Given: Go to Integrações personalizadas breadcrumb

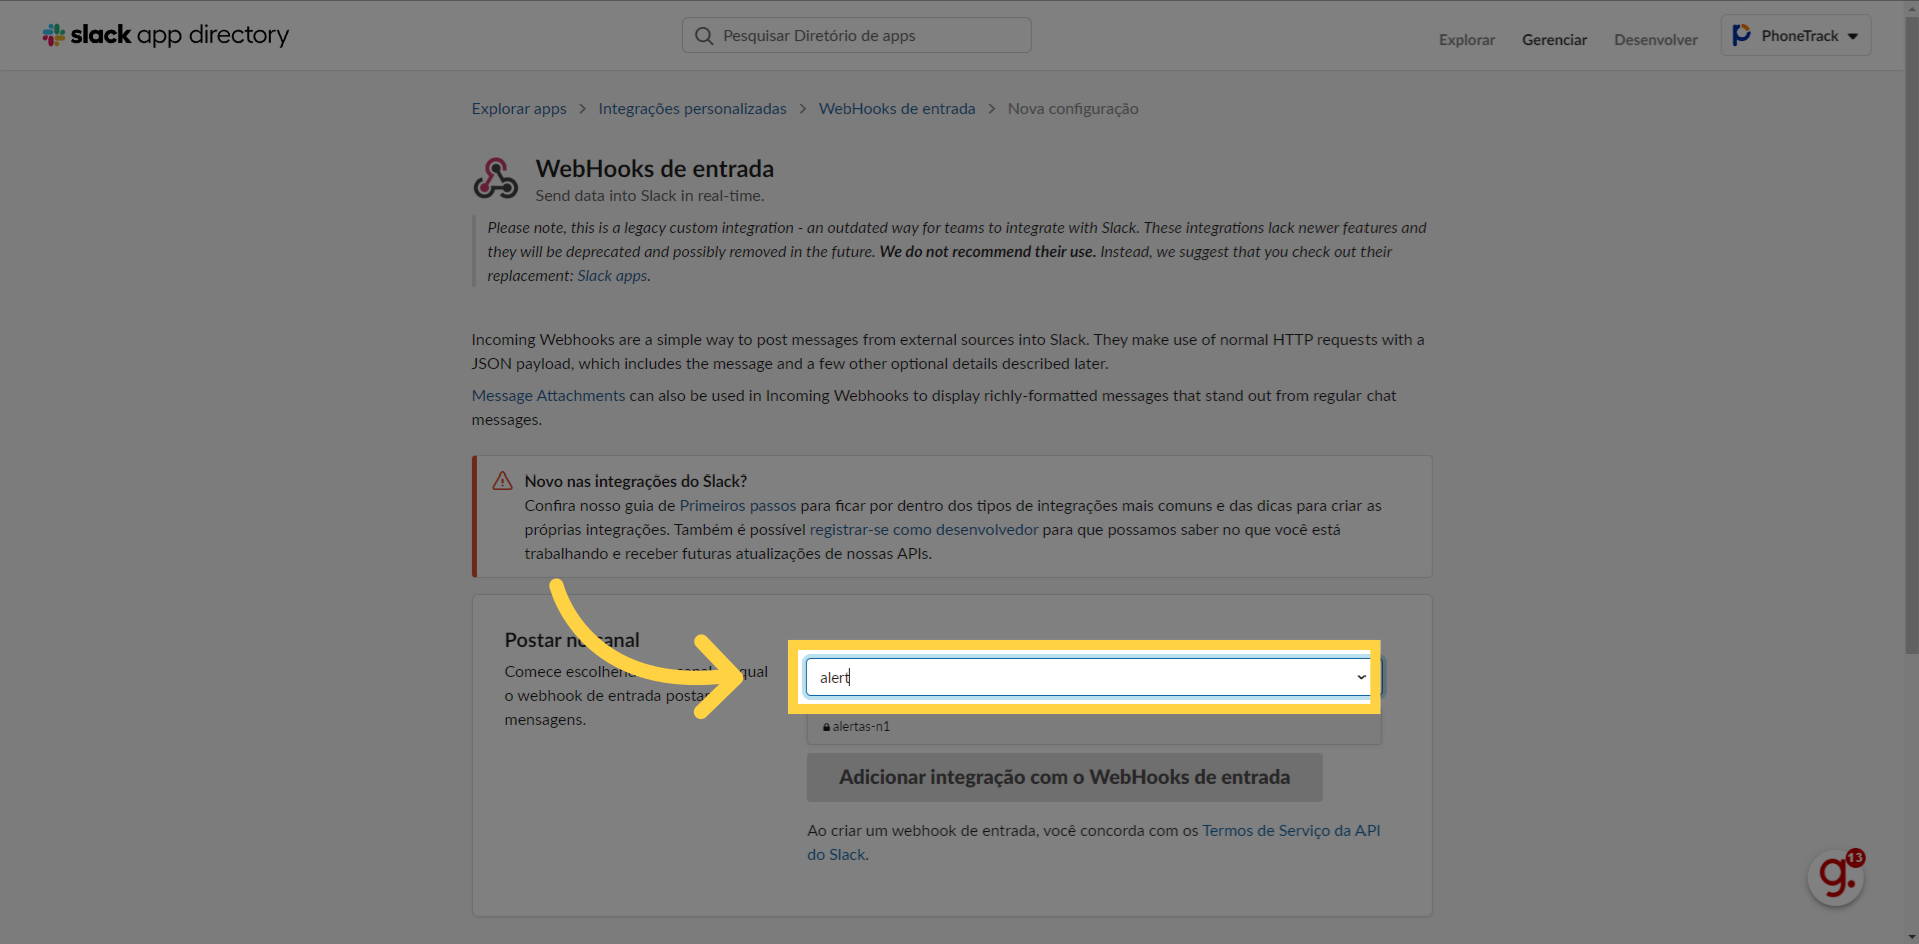Looking at the screenshot, I should point(692,109).
